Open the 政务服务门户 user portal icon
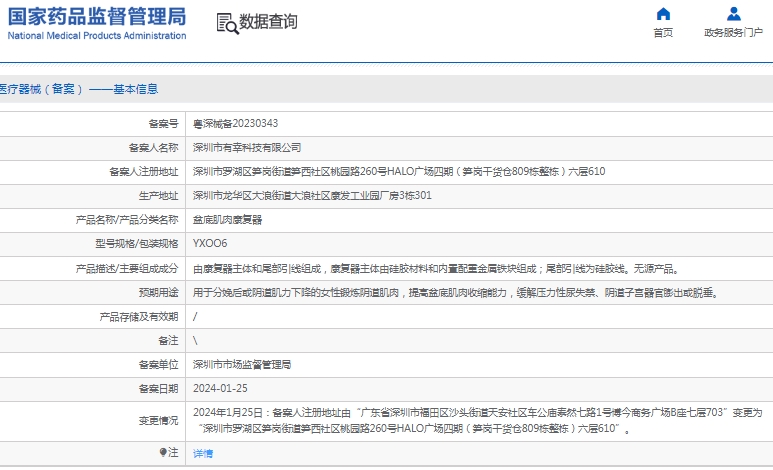This screenshot has width=773, height=470. point(734,14)
